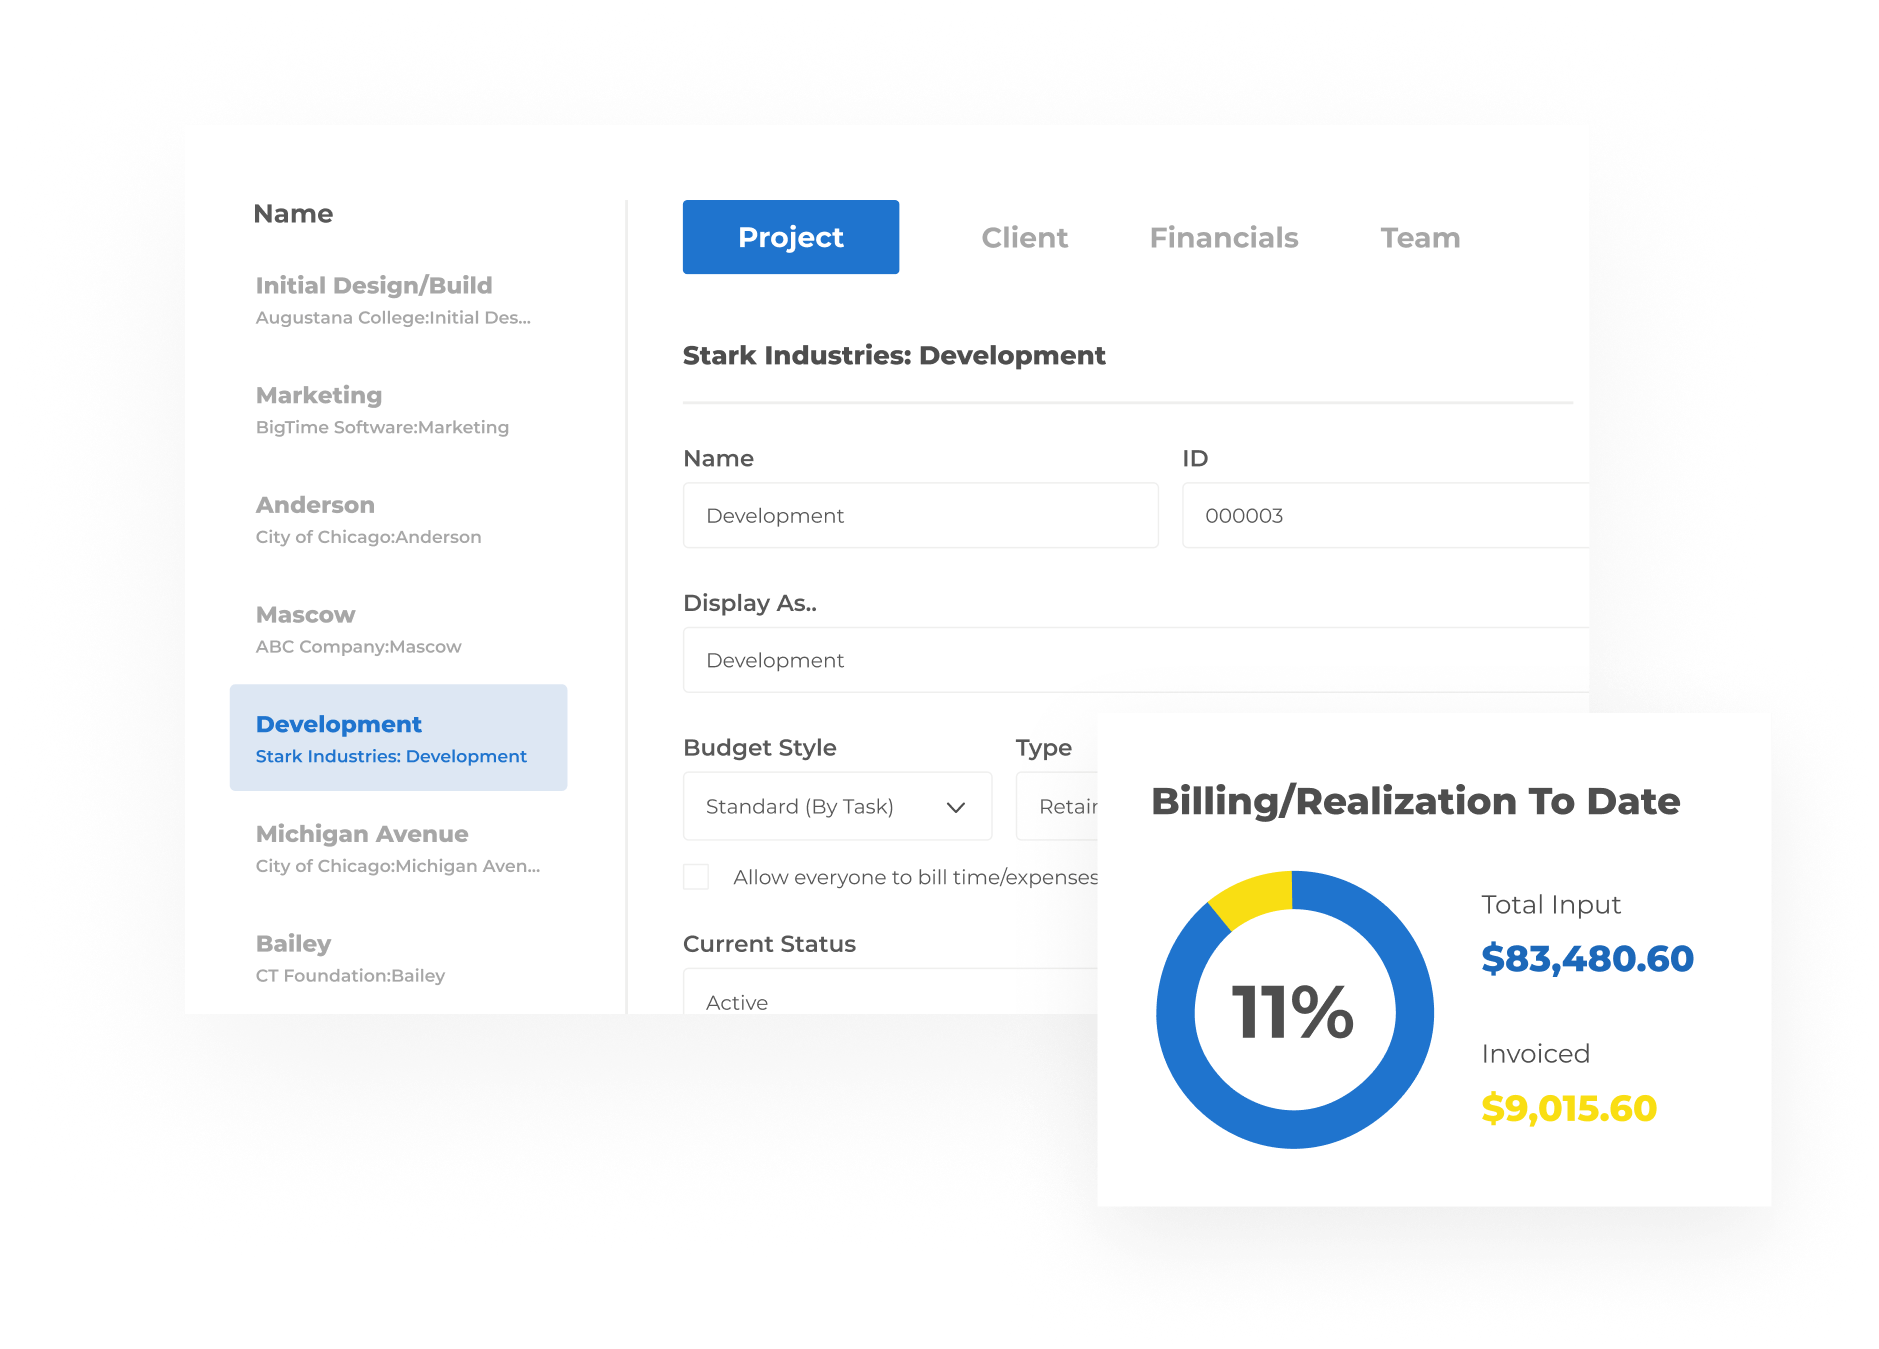Open the Financials tab

1223,237
